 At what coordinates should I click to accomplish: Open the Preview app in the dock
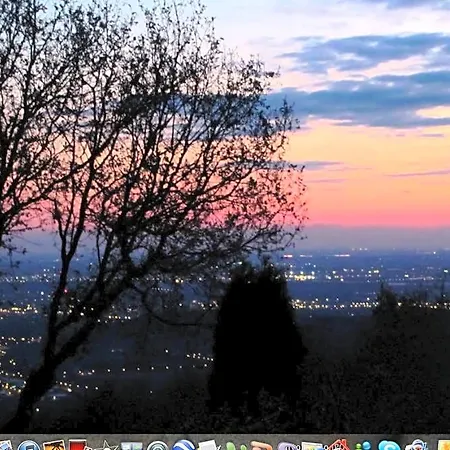[x=5, y=445]
